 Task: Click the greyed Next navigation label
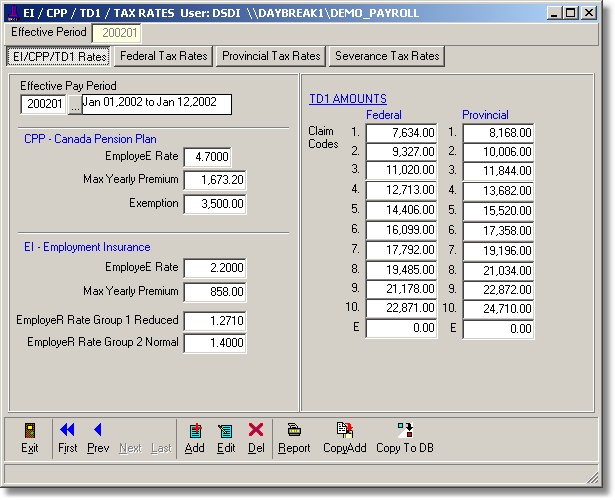click(x=130, y=448)
